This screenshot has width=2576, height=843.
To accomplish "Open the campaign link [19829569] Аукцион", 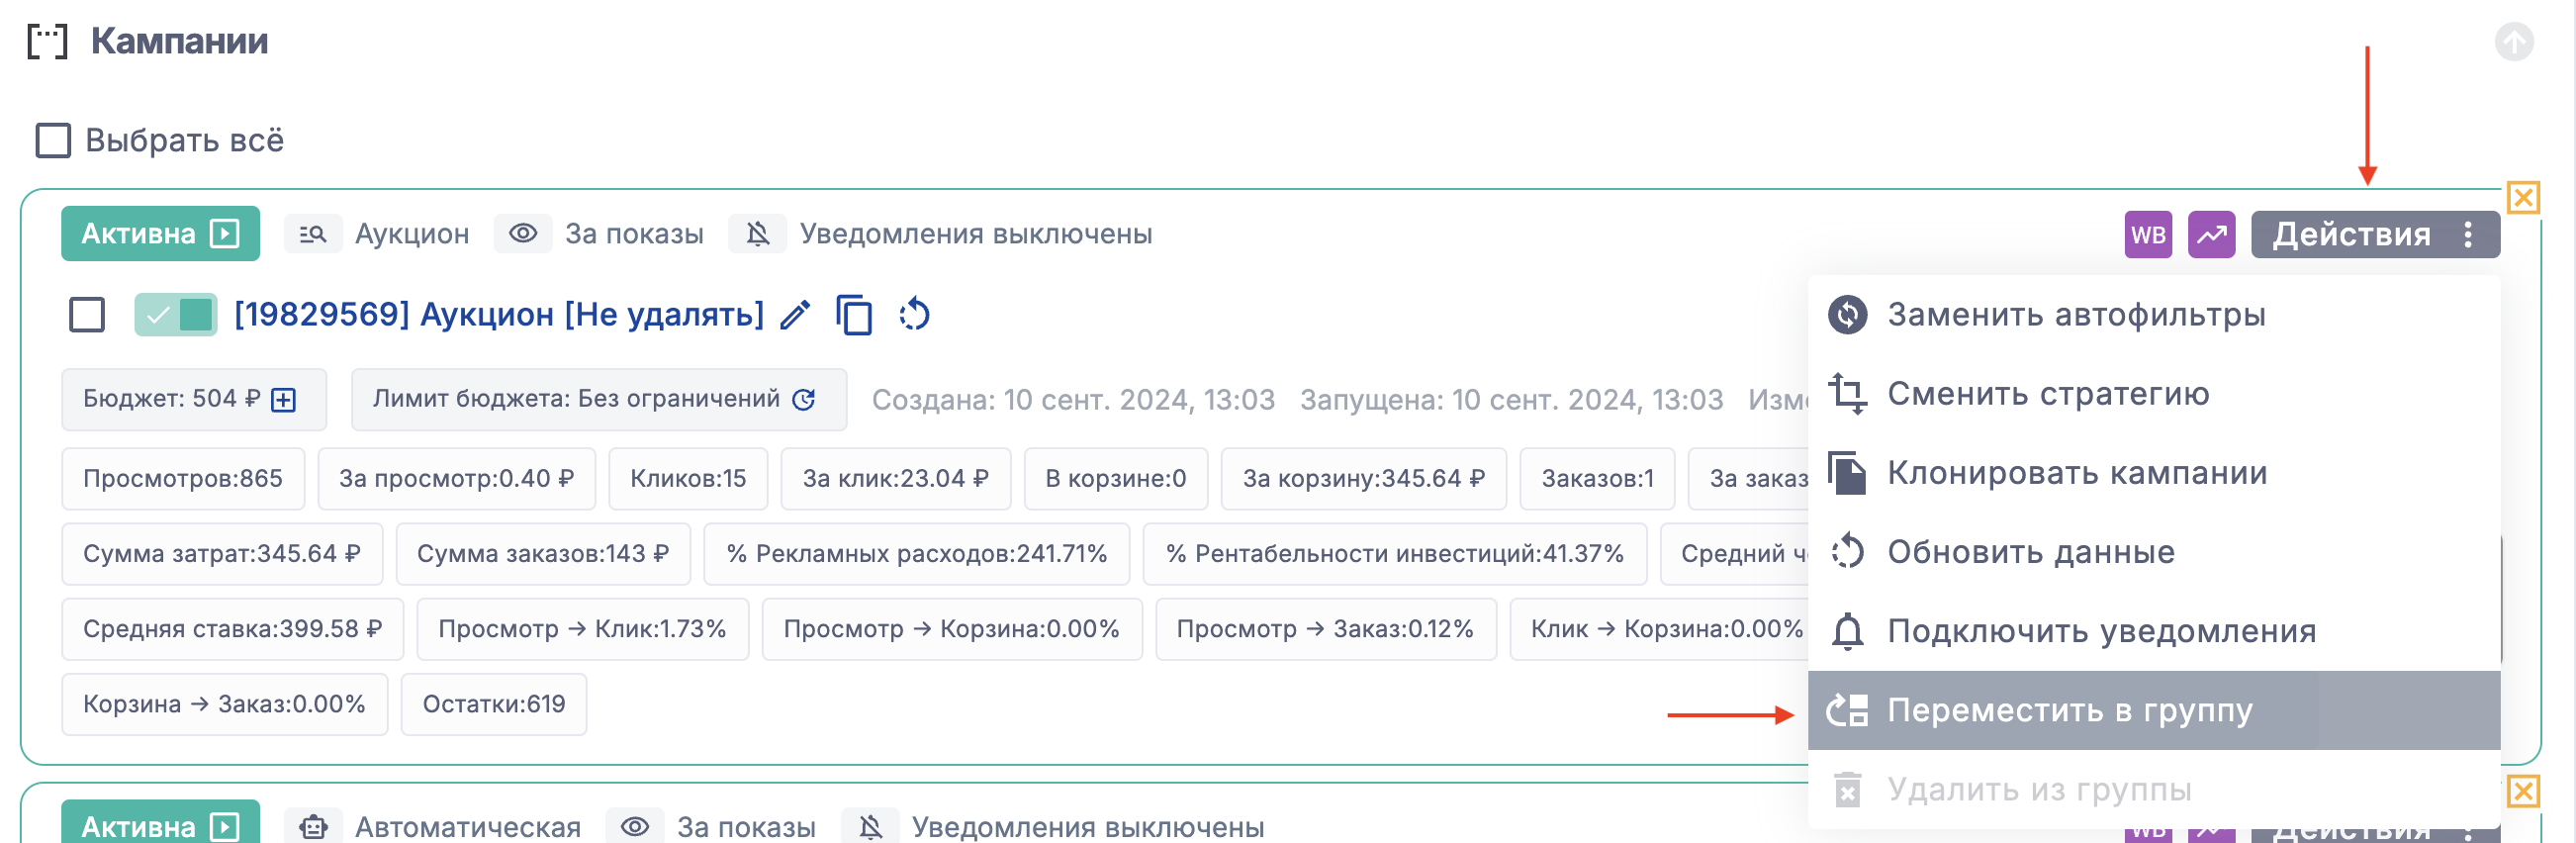I will 498,315.
